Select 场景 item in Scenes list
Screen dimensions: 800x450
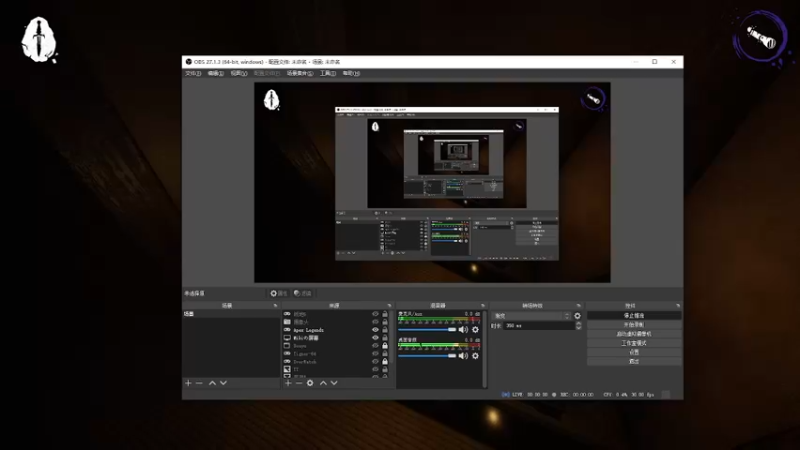point(231,314)
